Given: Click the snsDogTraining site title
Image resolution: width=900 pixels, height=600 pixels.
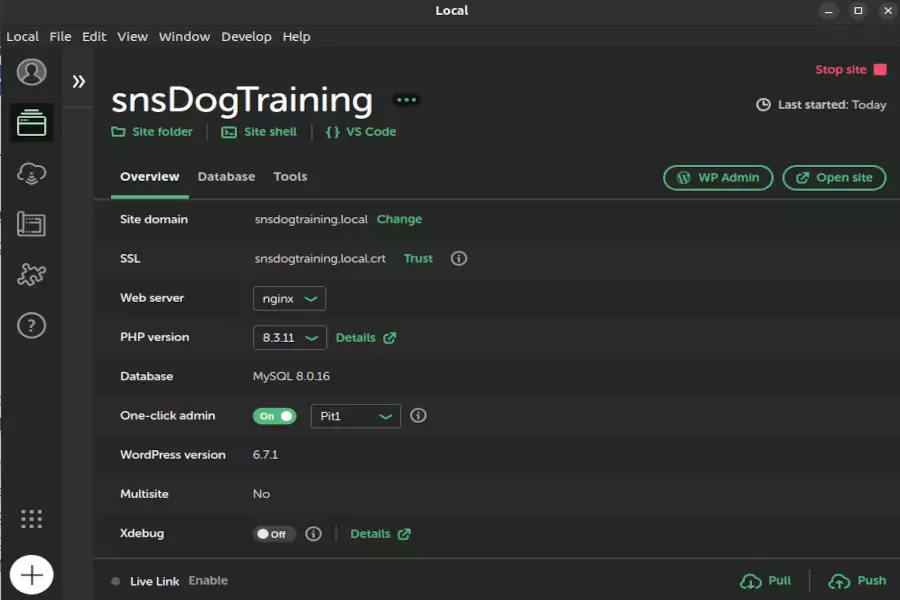Looking at the screenshot, I should coord(242,100).
